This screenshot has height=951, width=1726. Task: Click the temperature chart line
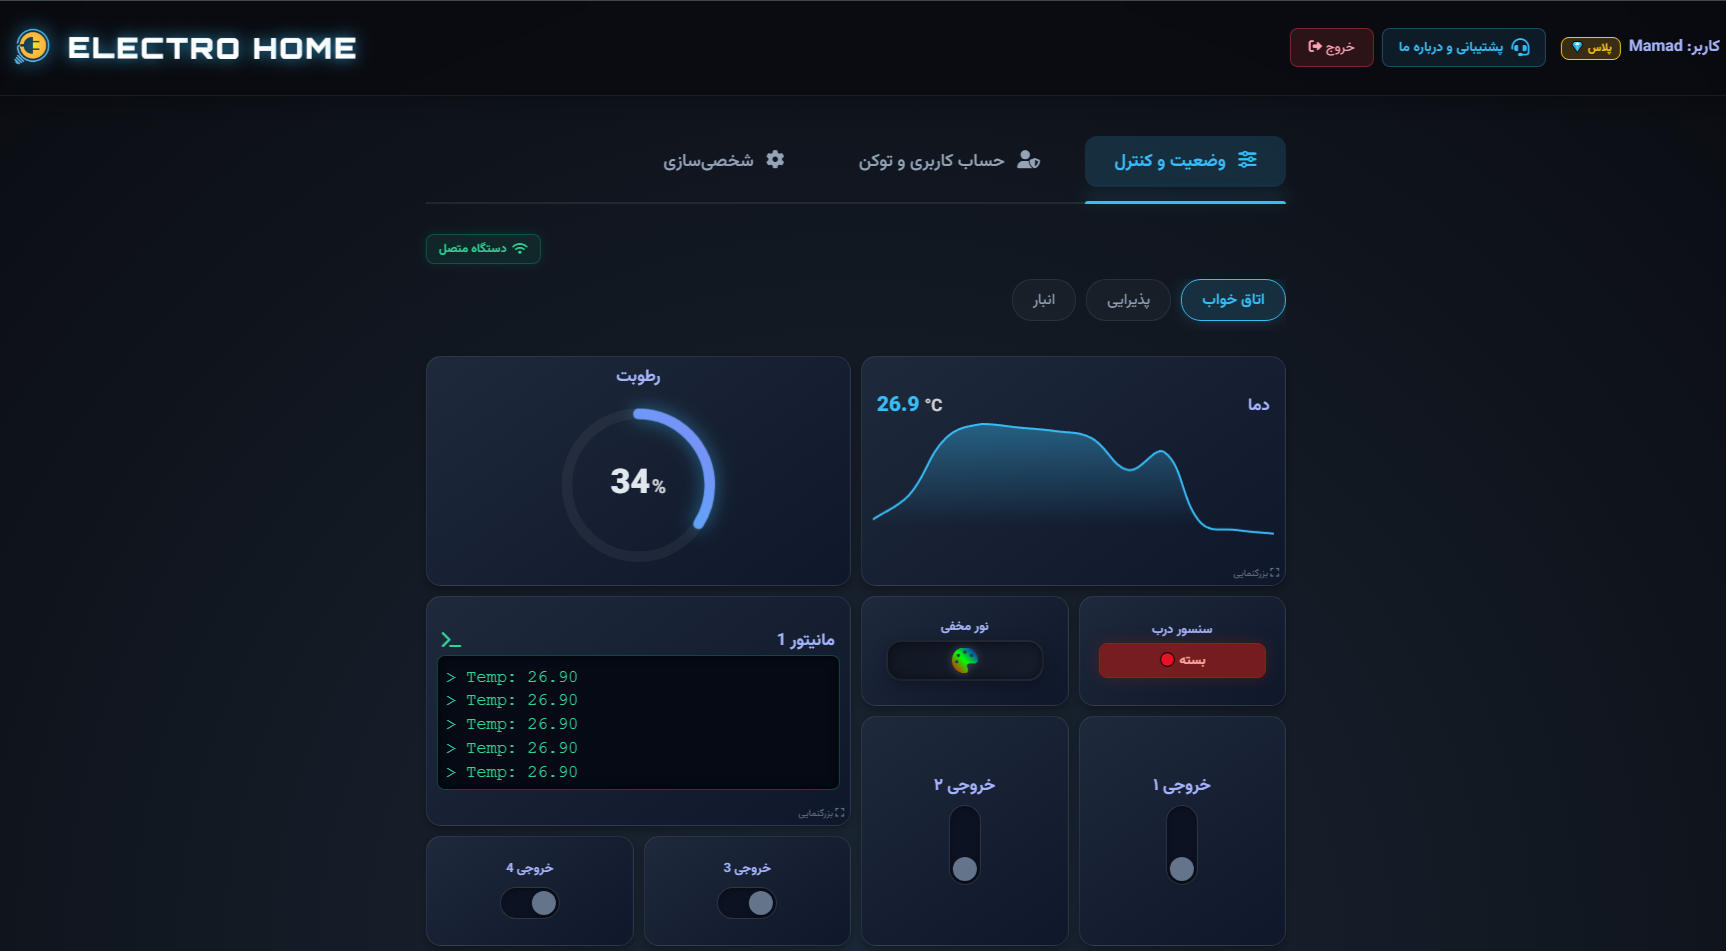1073,478
